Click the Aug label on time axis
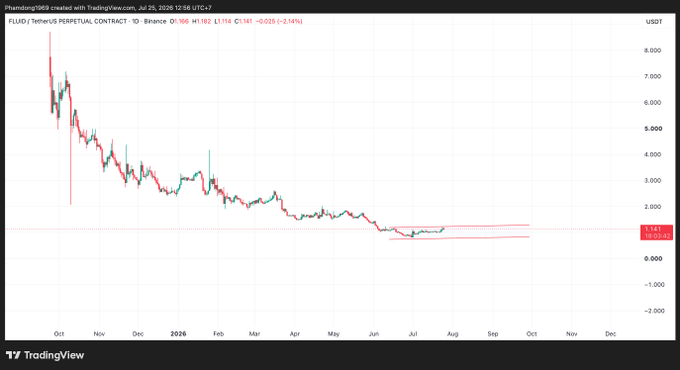The image size is (680, 370). [452, 334]
